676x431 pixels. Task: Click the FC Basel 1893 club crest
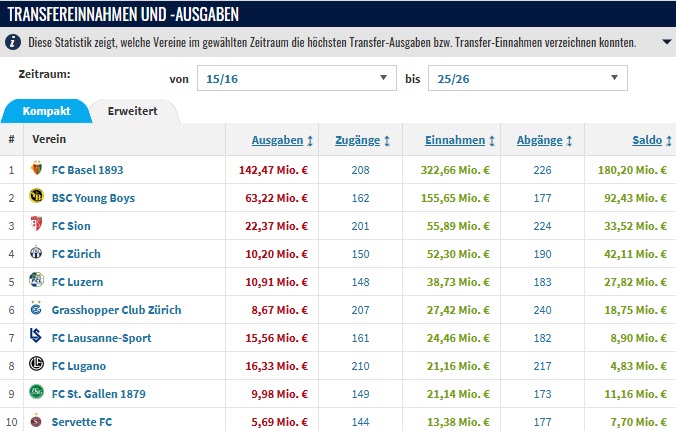38,170
